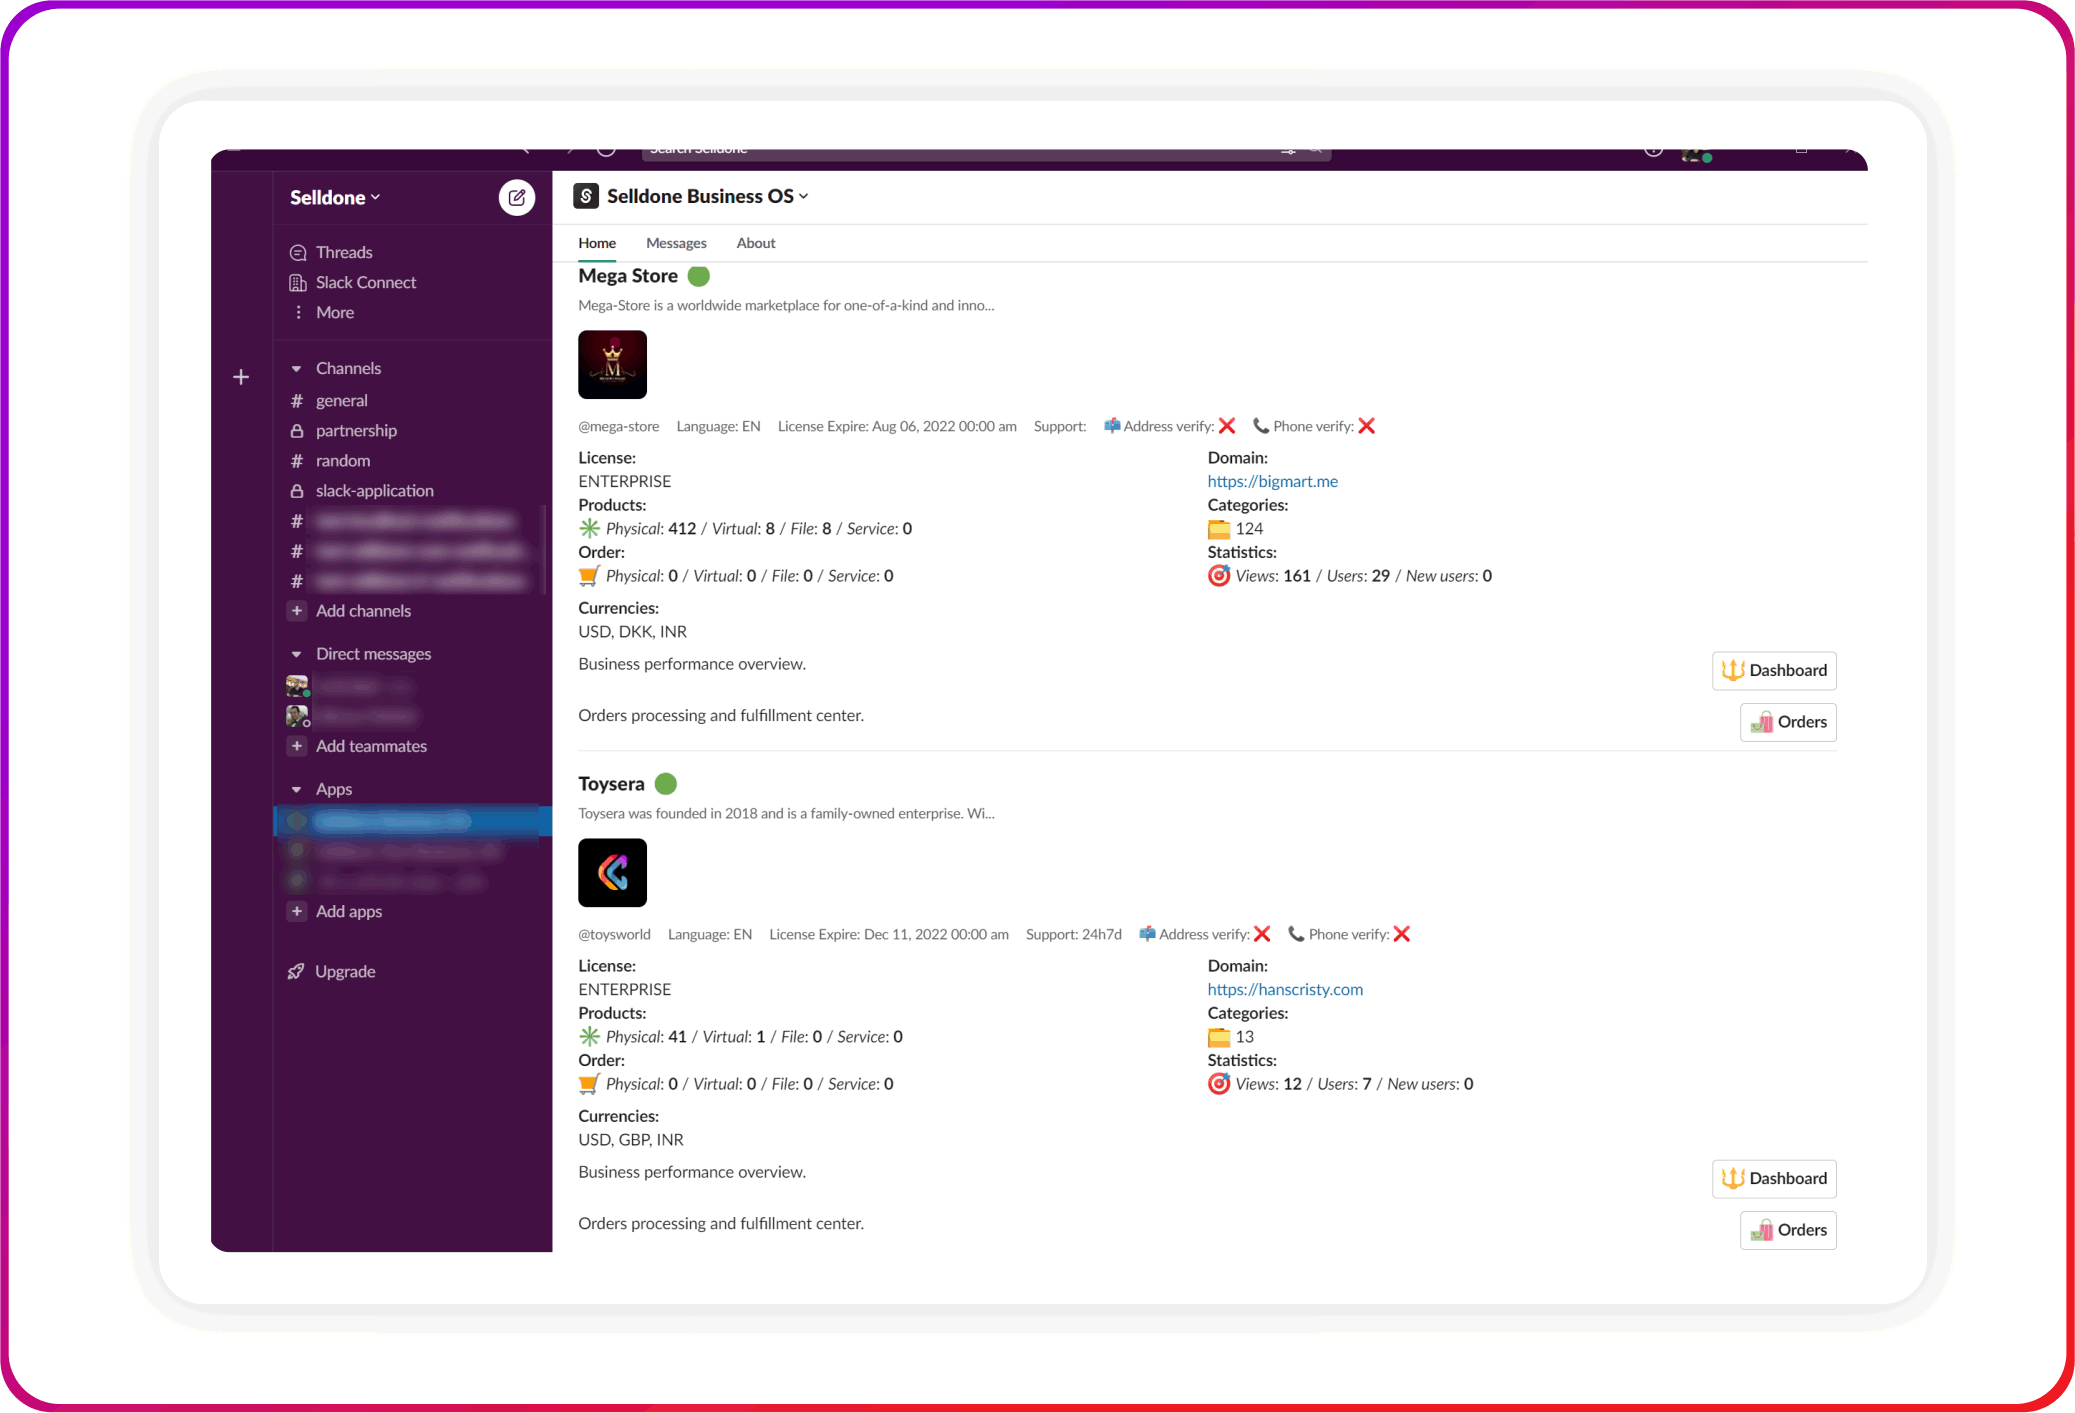Open Slack Connect
Viewport: 2075px width, 1413px height.
365,282
